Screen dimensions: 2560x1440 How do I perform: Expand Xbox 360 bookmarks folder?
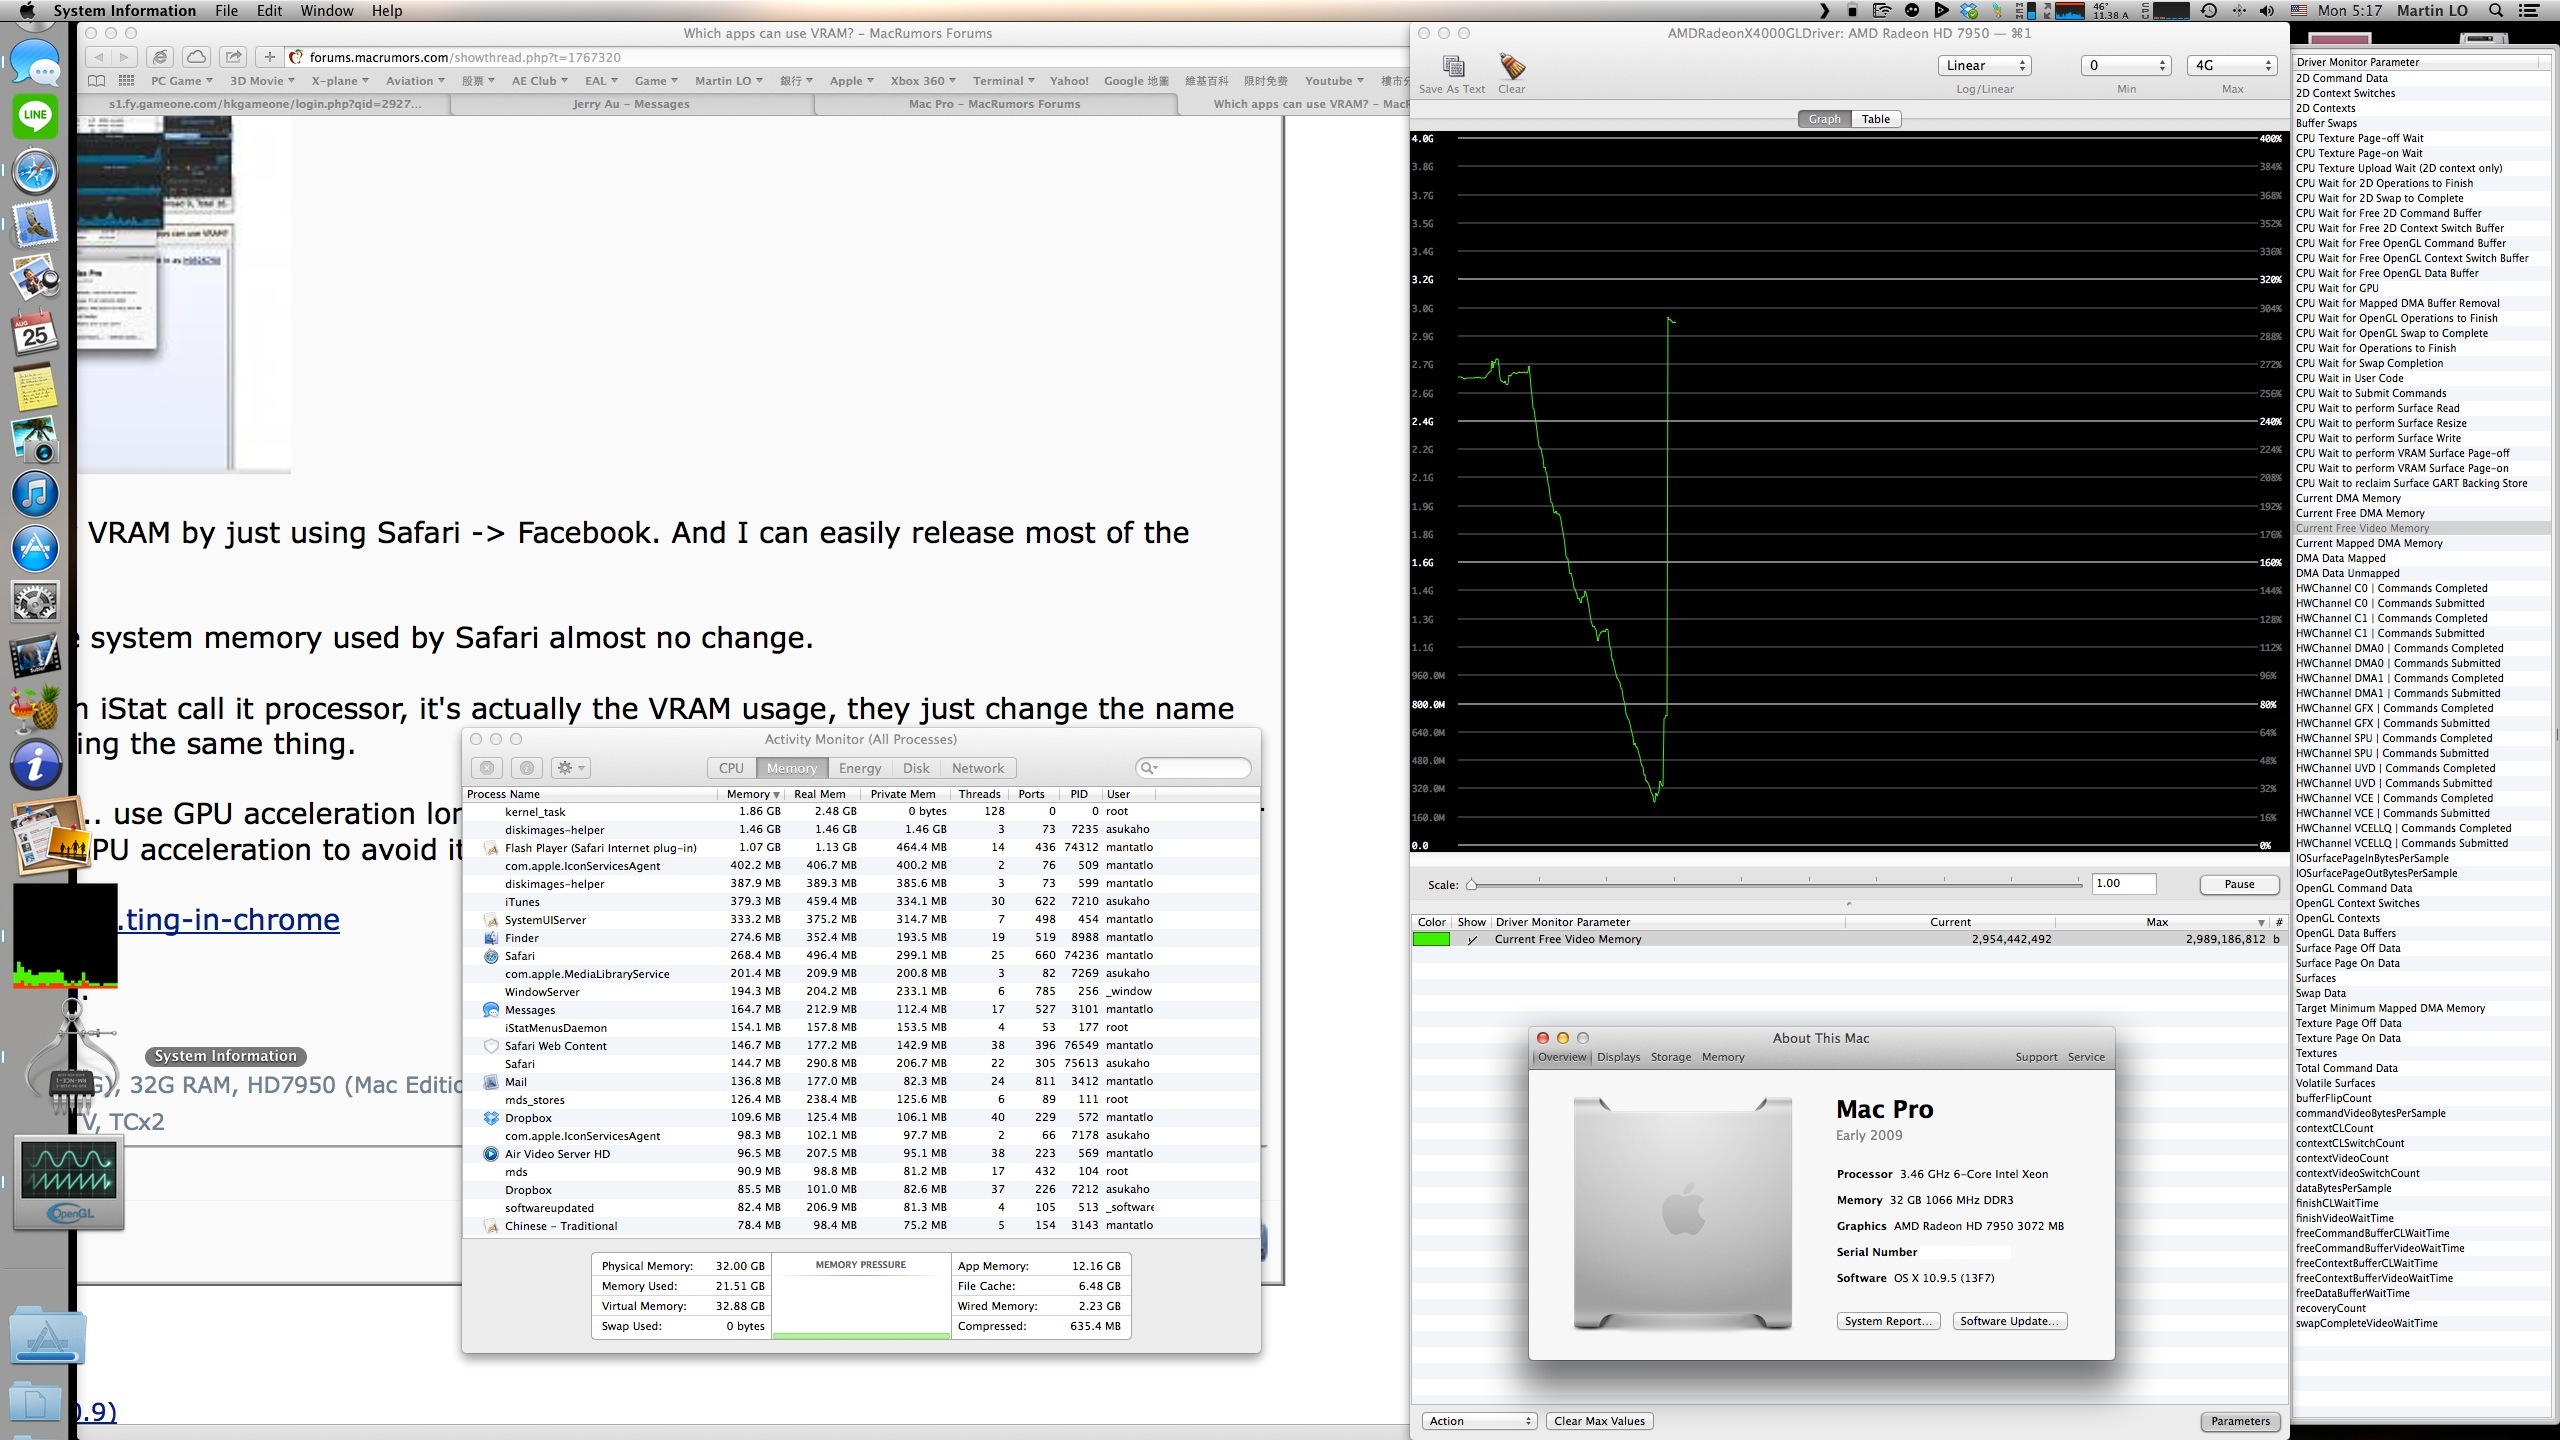pyautogui.click(x=923, y=81)
